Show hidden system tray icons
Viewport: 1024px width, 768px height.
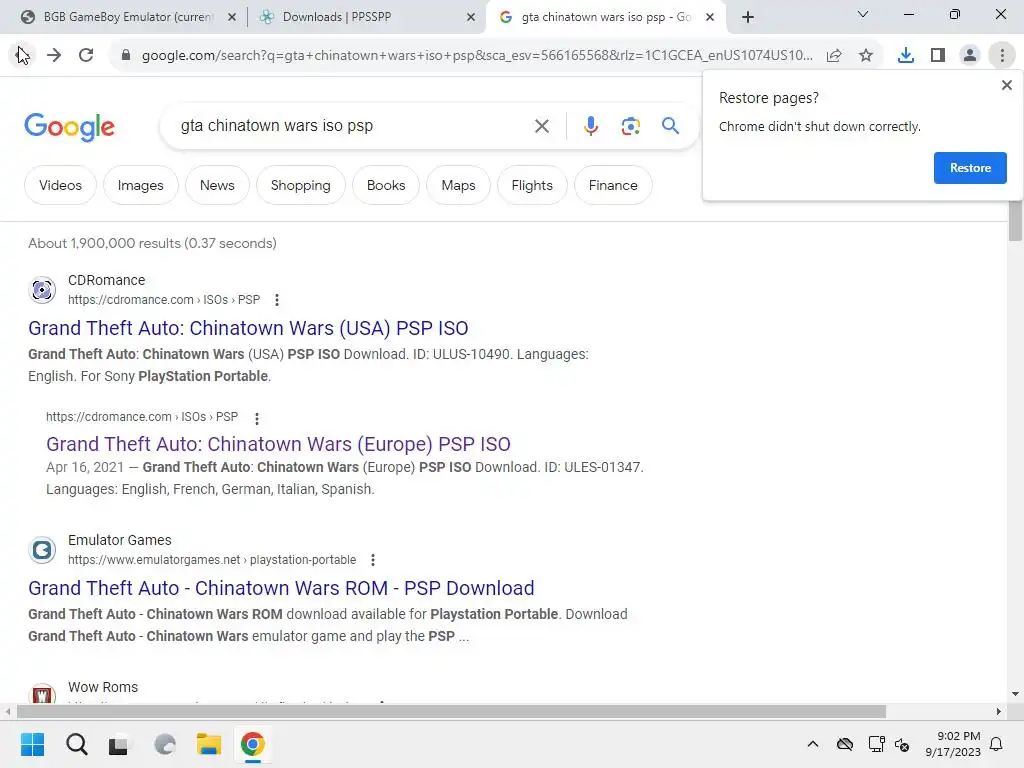pyautogui.click(x=812, y=744)
